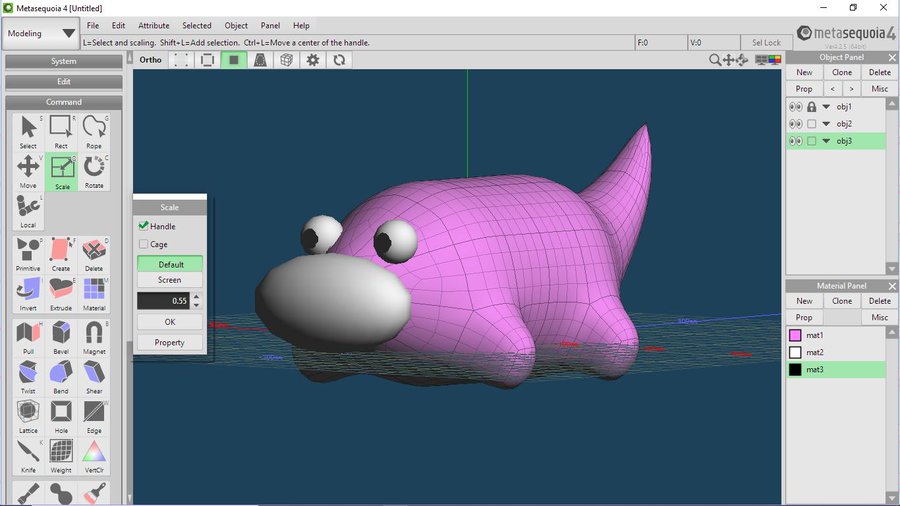Viewport: 900px width, 506px height.
Task: Collapse the Command section header
Action: pos(64,102)
